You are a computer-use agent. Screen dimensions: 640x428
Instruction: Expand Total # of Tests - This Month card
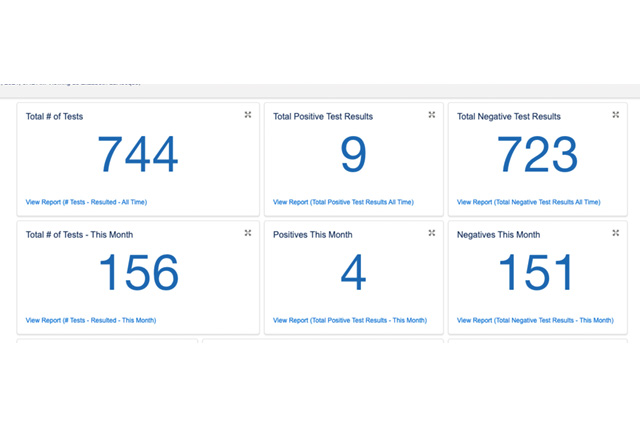point(248,233)
